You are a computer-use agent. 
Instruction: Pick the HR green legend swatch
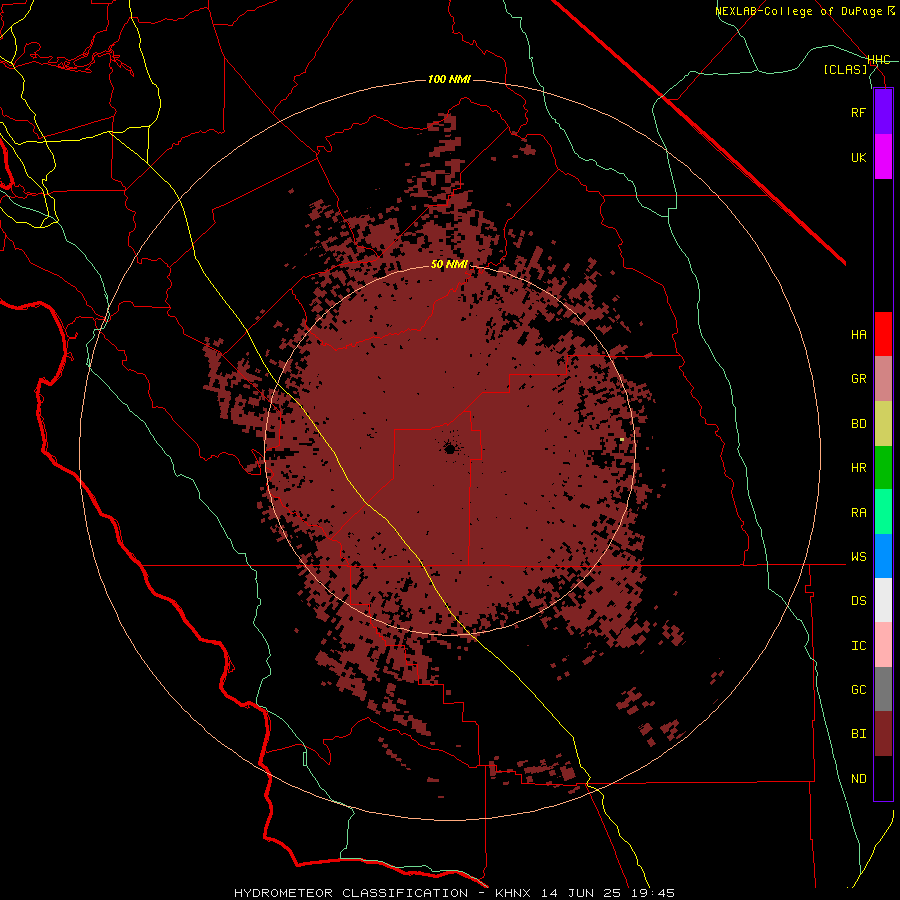[x=883, y=468]
